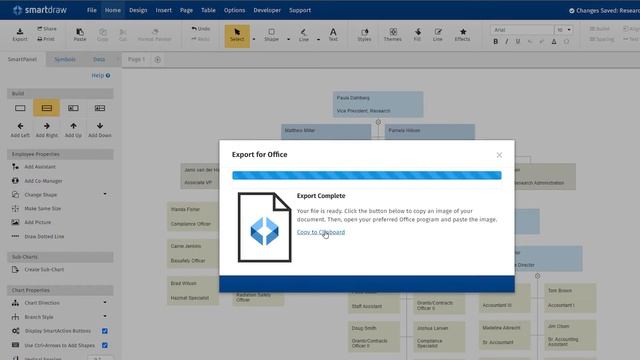
Task: Select the first Build box style
Action: point(20,108)
